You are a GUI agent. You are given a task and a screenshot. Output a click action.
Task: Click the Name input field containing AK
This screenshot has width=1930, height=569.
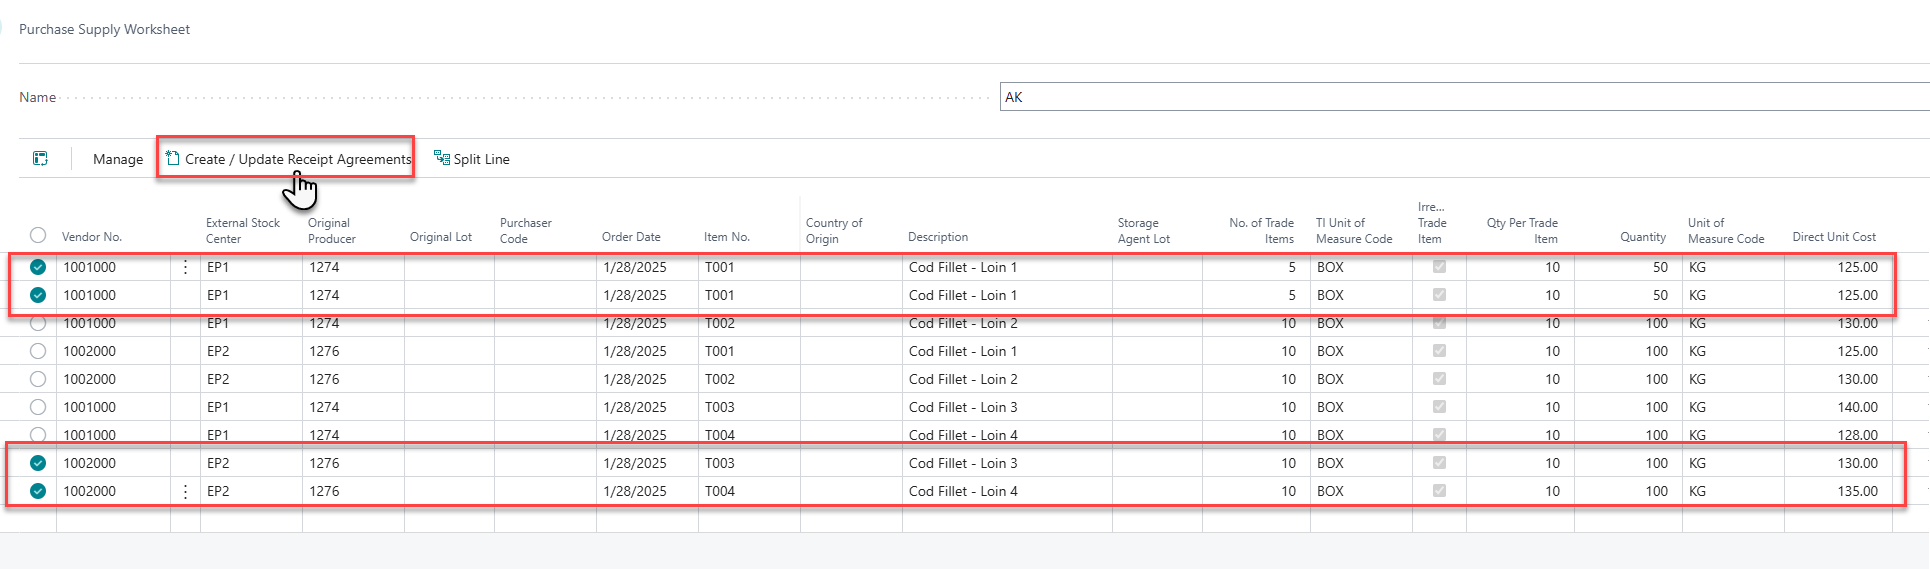pyautogui.click(x=1460, y=97)
